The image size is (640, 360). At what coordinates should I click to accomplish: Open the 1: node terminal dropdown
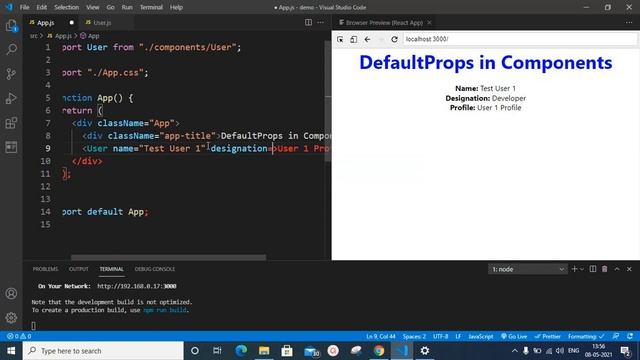527,269
